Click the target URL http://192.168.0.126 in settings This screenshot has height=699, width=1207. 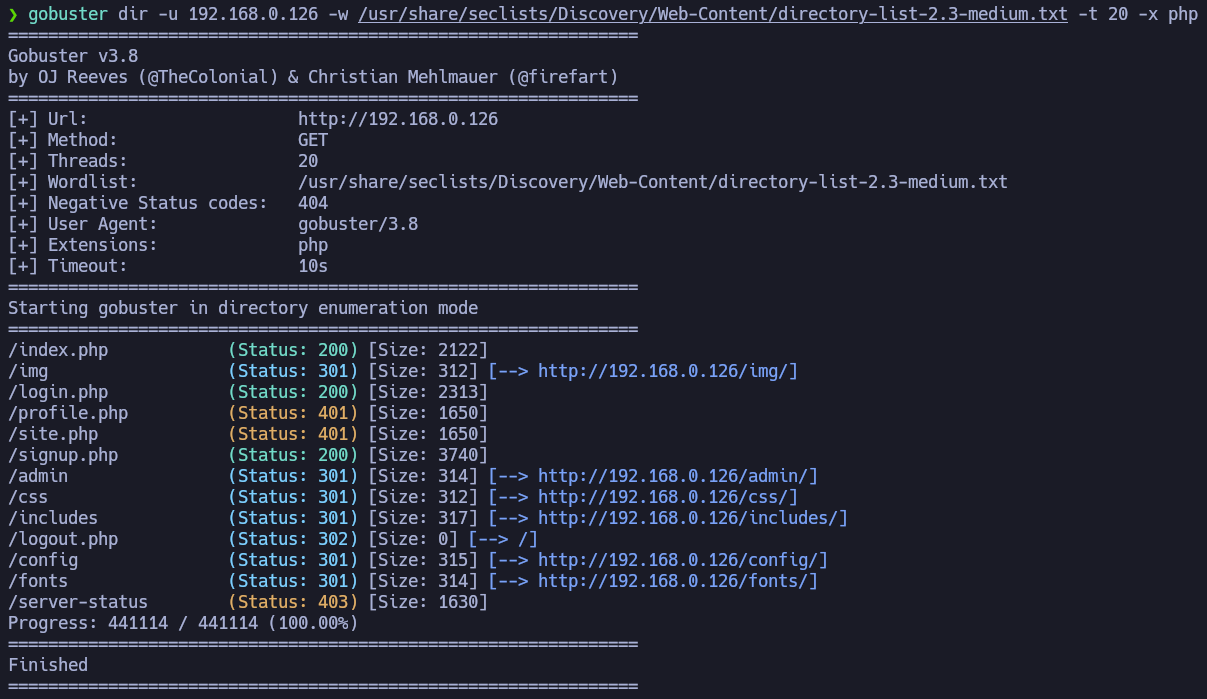(x=397, y=119)
